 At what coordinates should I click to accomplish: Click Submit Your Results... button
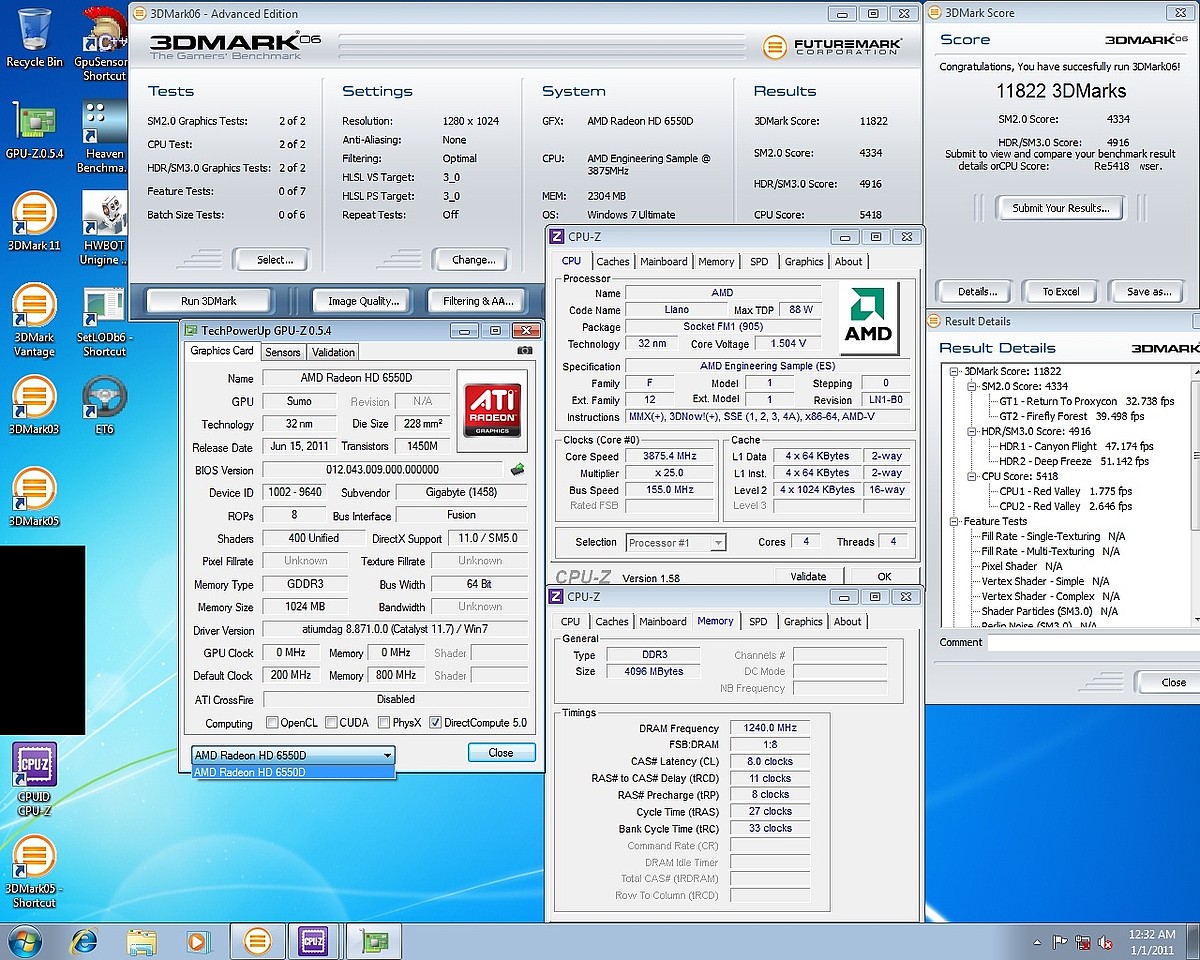coord(1060,208)
